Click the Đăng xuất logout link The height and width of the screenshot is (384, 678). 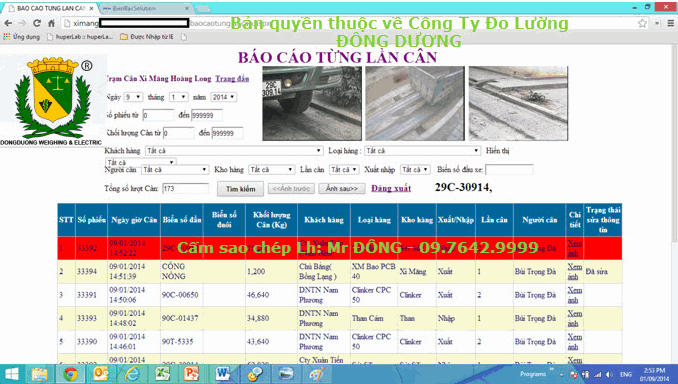click(x=391, y=189)
